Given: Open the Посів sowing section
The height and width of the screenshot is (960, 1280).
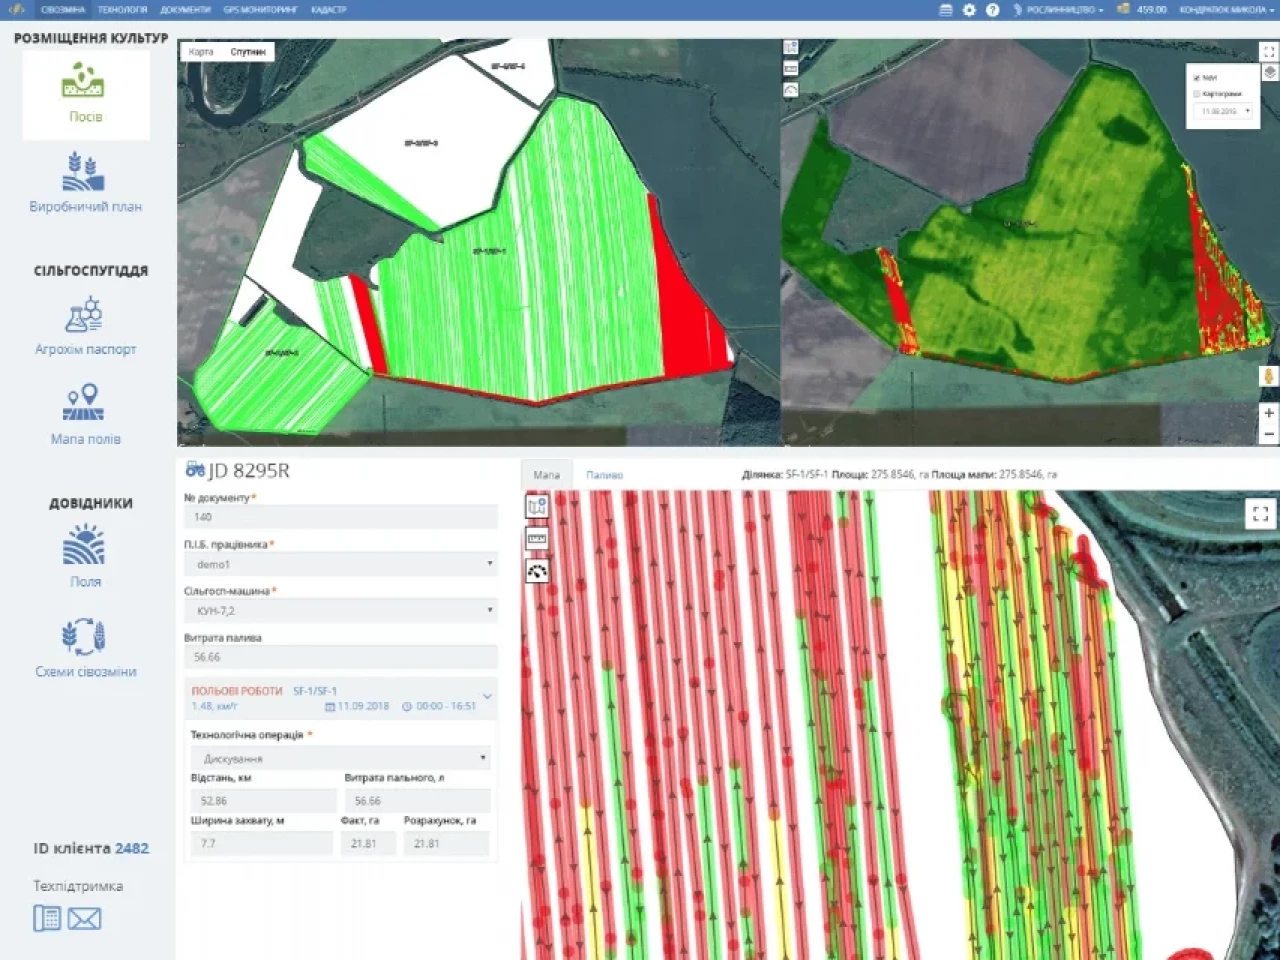Looking at the screenshot, I should tap(85, 93).
